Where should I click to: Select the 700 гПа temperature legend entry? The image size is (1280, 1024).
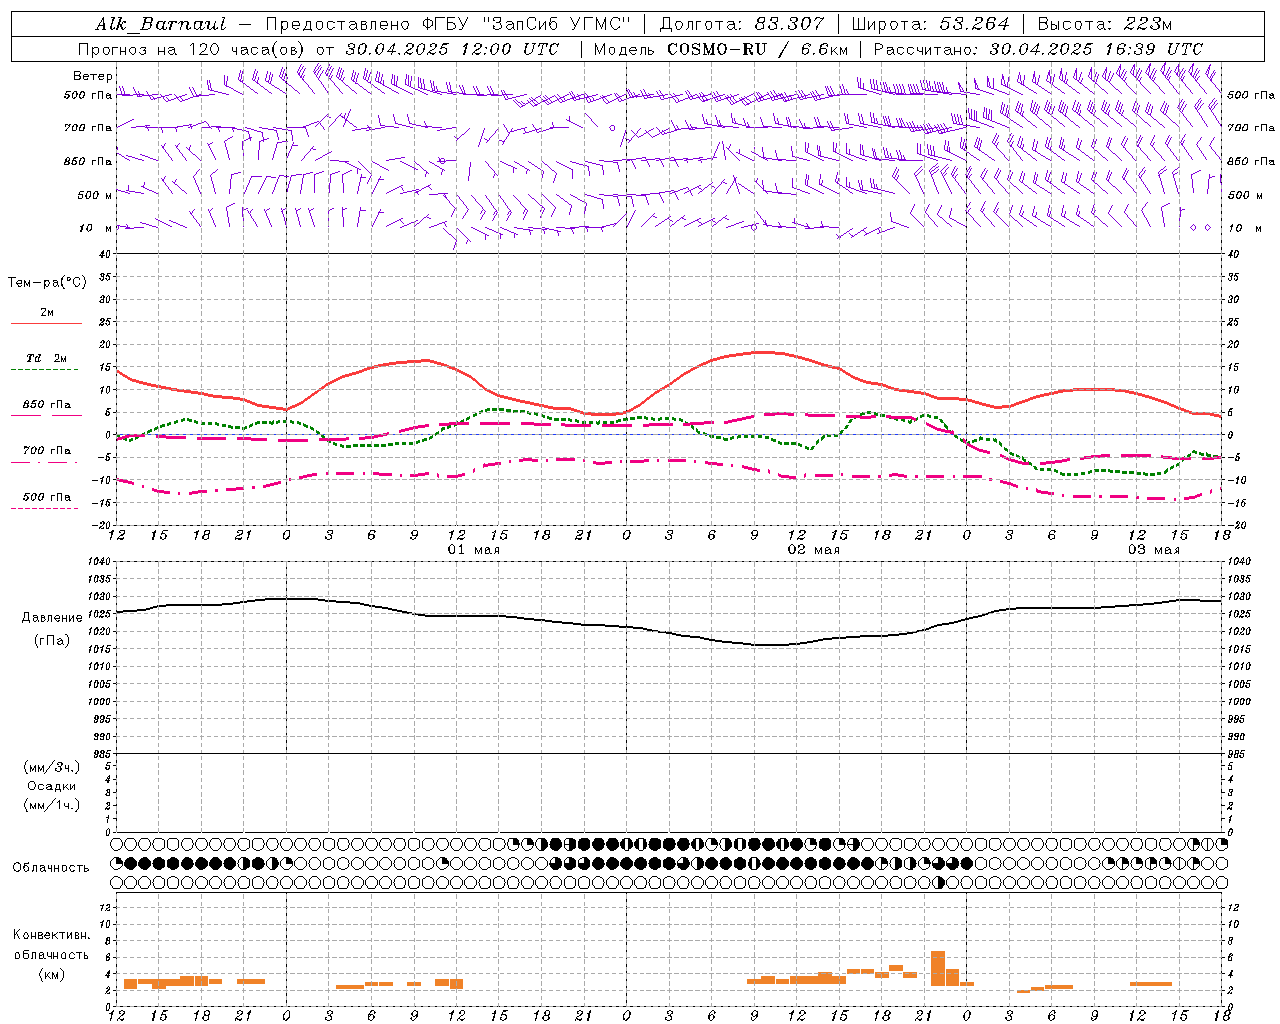click(x=47, y=451)
